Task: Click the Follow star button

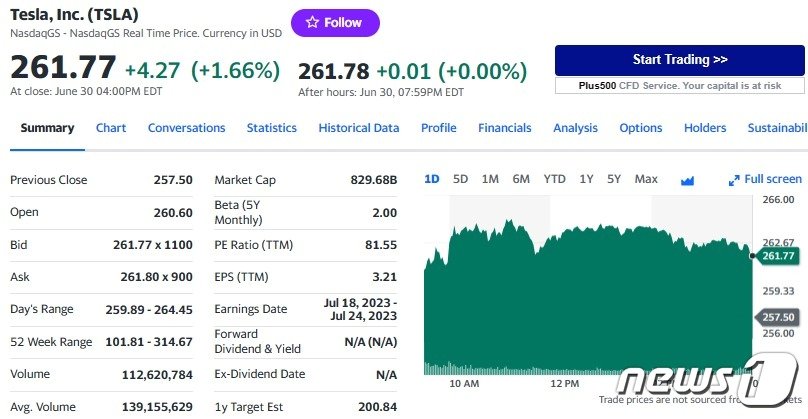Action: pyautogui.click(x=335, y=23)
